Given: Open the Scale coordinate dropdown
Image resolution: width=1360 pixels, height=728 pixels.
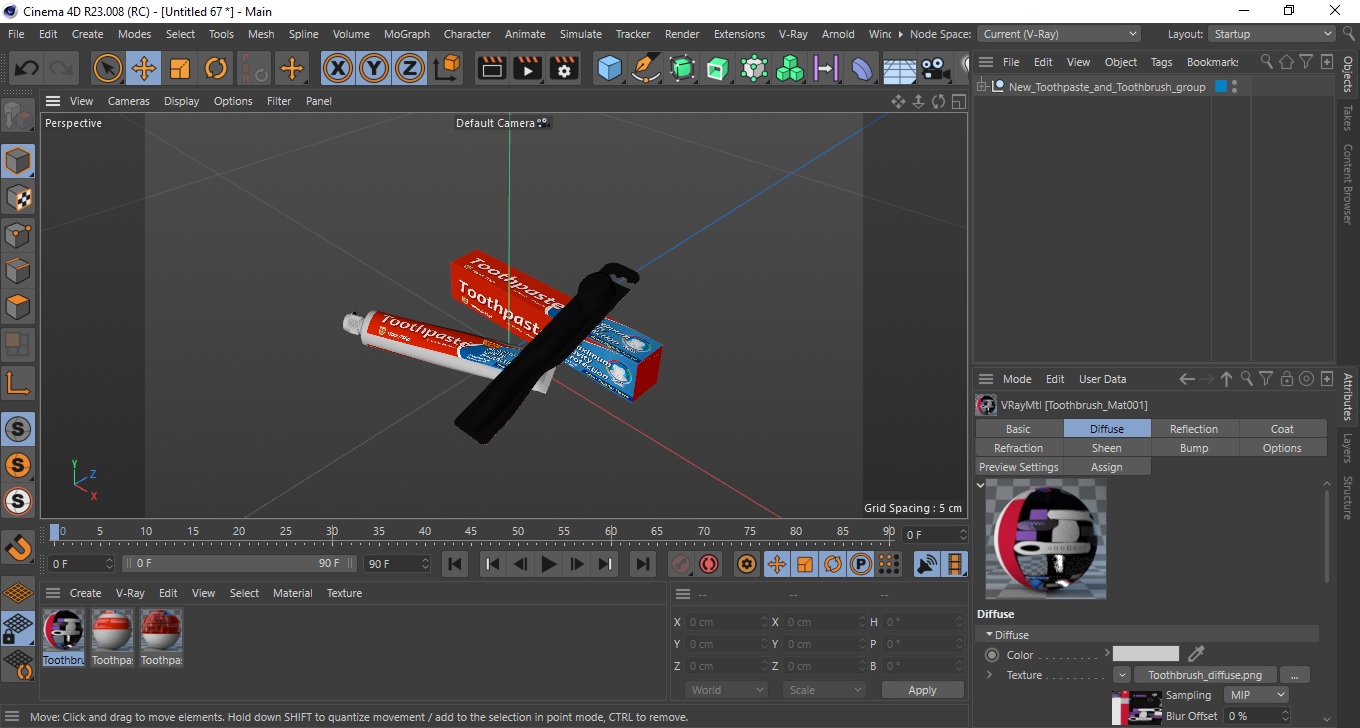Looking at the screenshot, I should point(824,690).
